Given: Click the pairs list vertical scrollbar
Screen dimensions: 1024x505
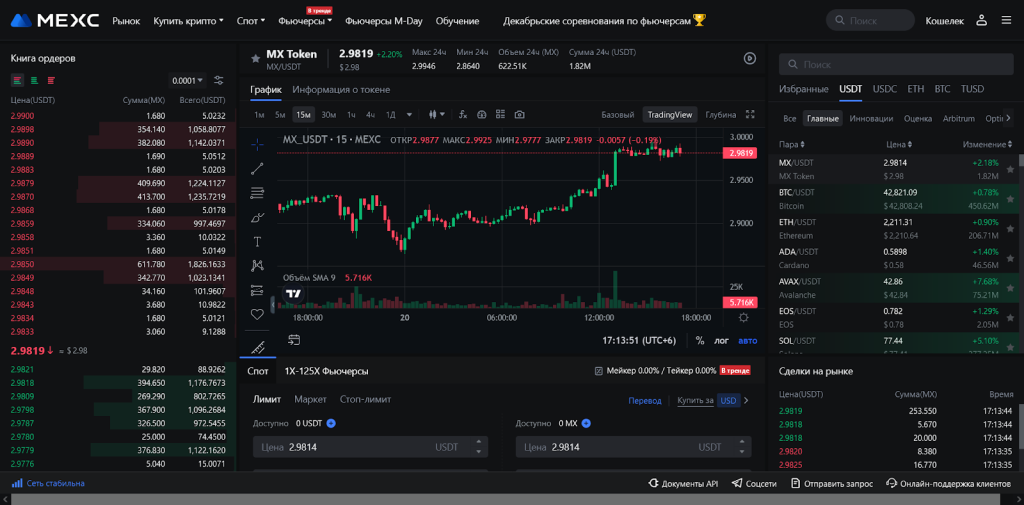Looking at the screenshot, I should (x=1021, y=160).
